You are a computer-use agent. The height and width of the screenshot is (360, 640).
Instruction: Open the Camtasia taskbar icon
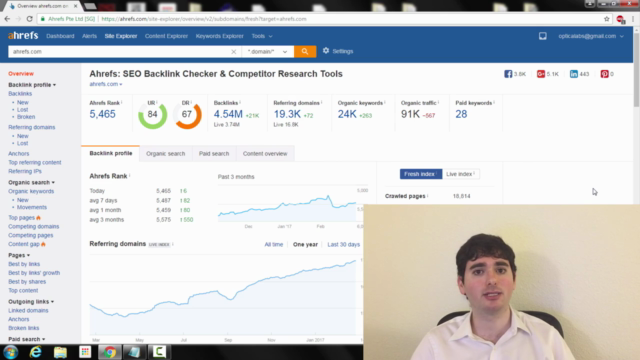tap(159, 352)
